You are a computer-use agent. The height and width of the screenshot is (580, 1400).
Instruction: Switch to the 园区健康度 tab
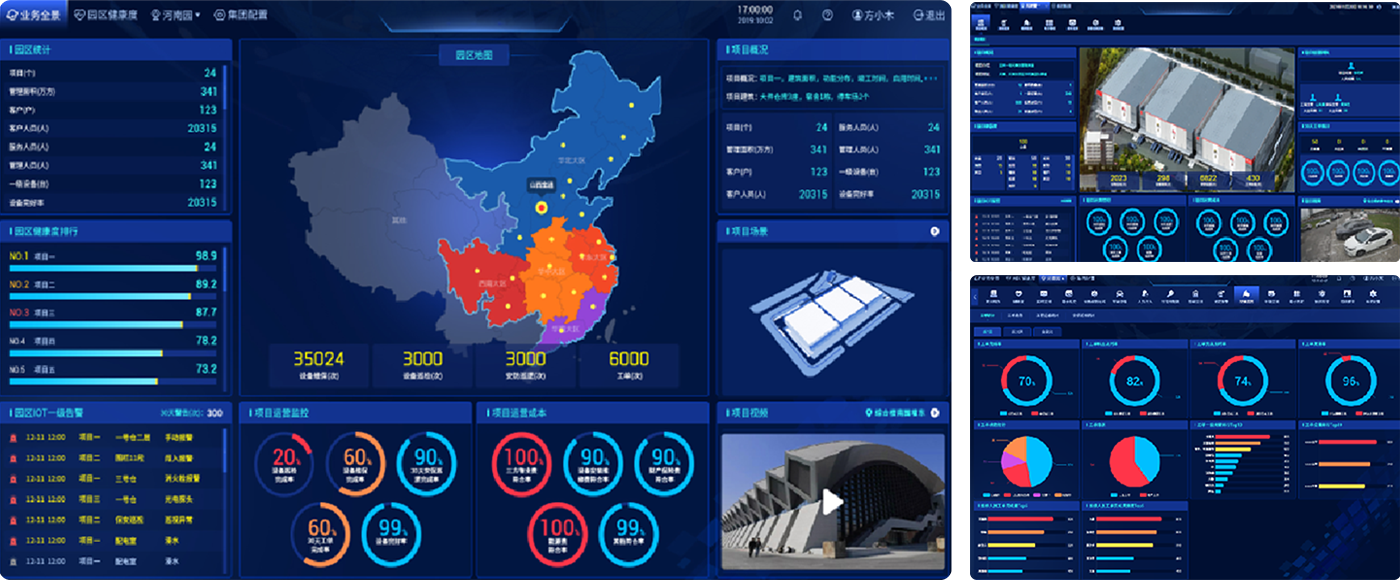pos(106,15)
